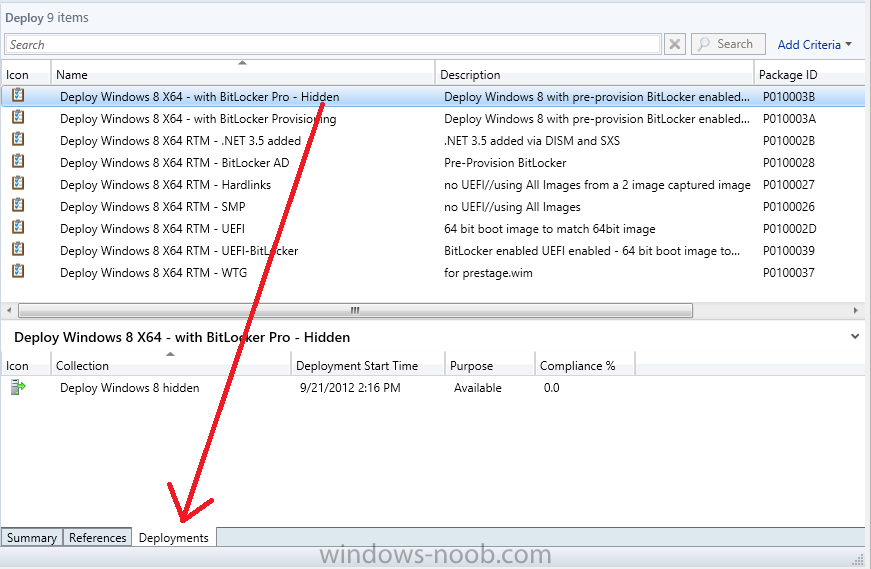The width and height of the screenshot is (871, 569).
Task: Collapse the details pane with chevron
Action: [x=855, y=336]
